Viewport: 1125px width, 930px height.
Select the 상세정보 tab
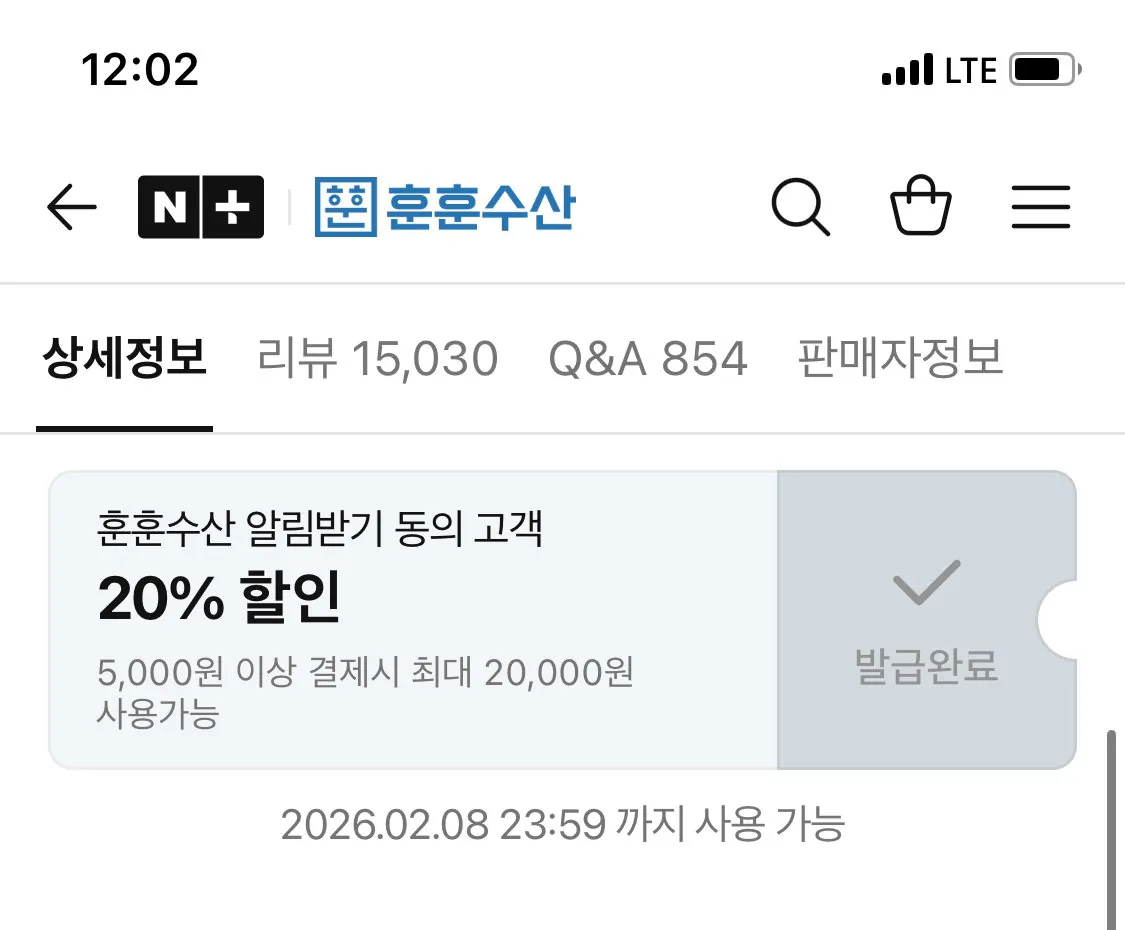point(124,358)
